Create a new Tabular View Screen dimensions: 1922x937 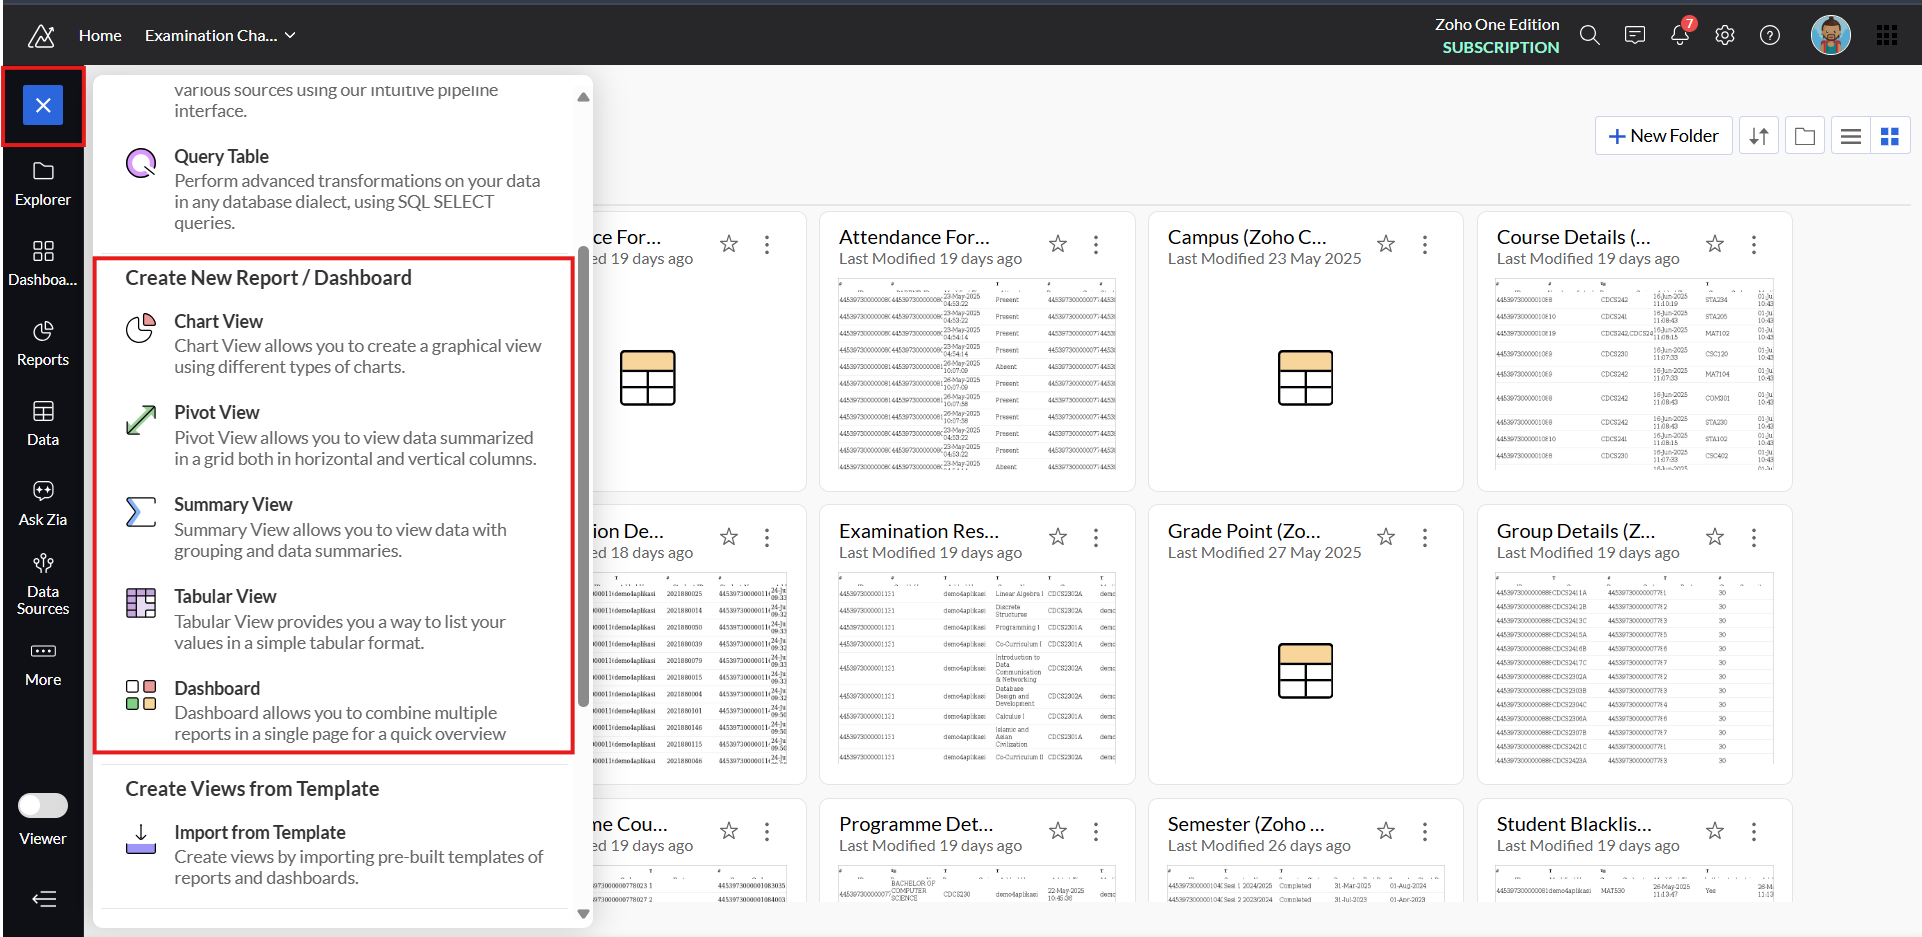point(335,619)
